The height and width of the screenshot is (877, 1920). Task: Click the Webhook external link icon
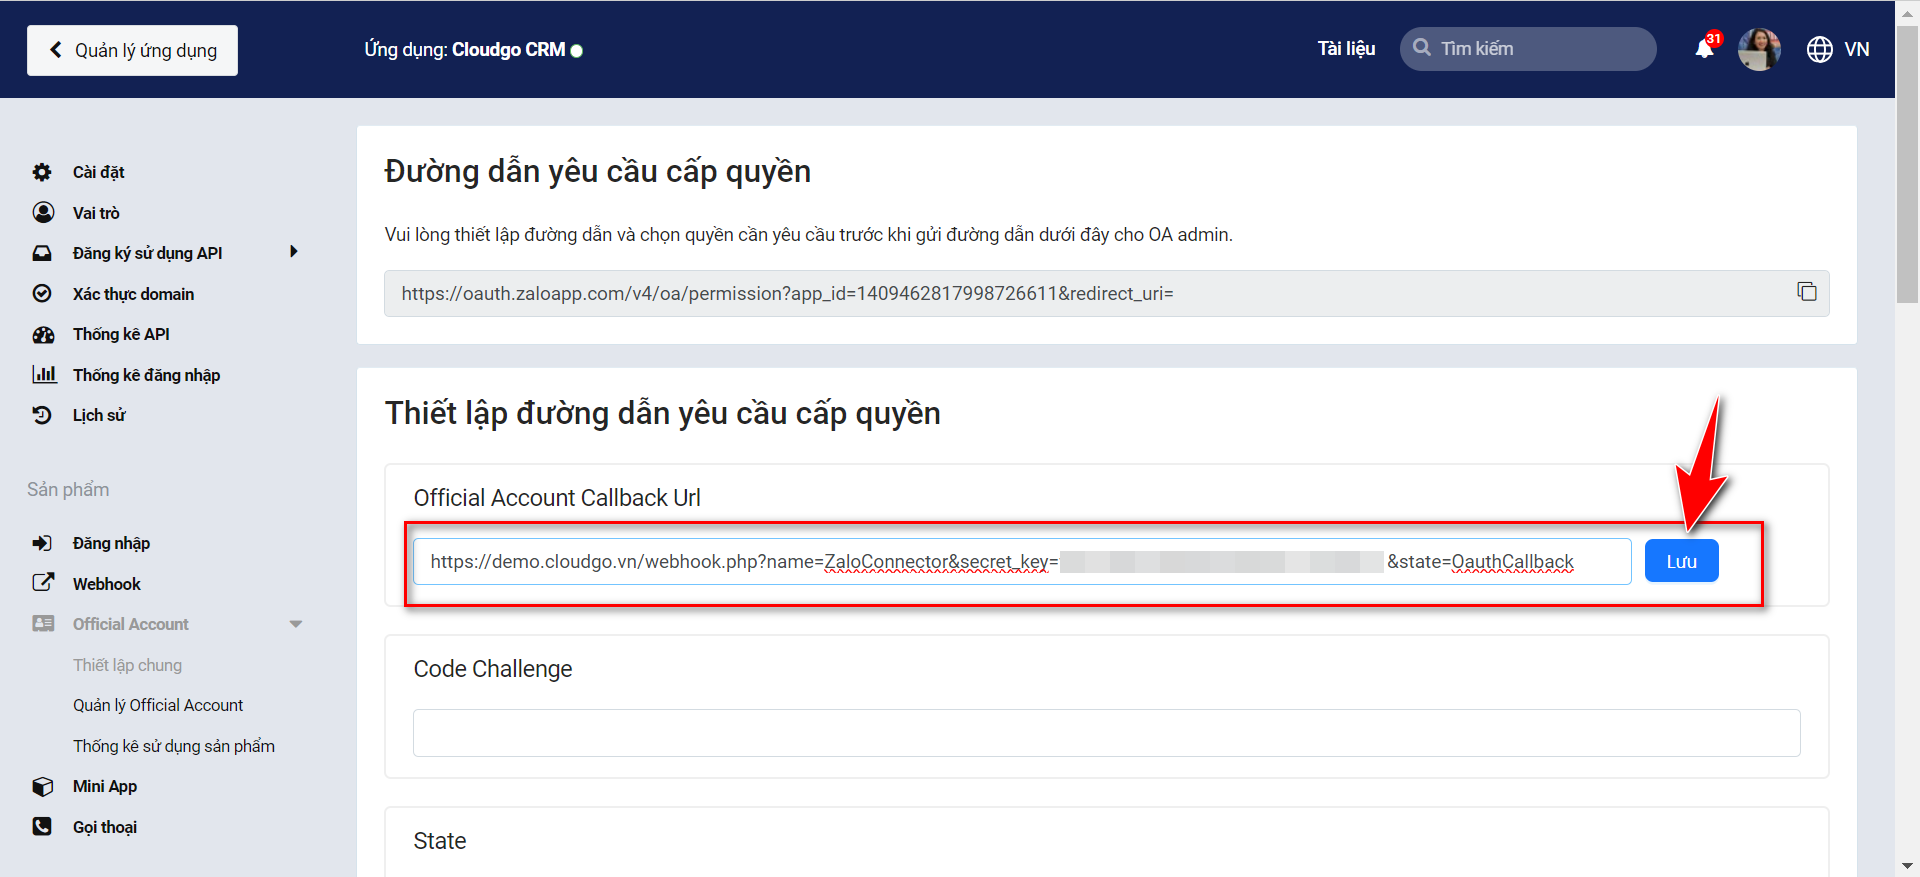[x=43, y=583]
